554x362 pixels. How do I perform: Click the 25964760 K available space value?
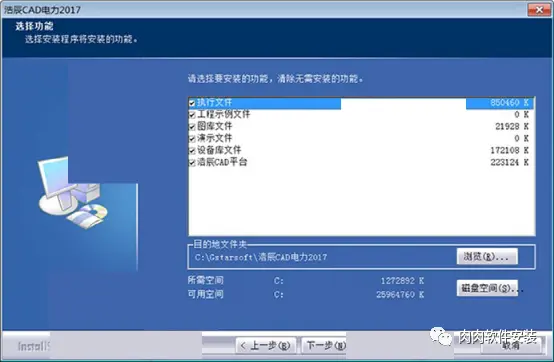click(400, 295)
